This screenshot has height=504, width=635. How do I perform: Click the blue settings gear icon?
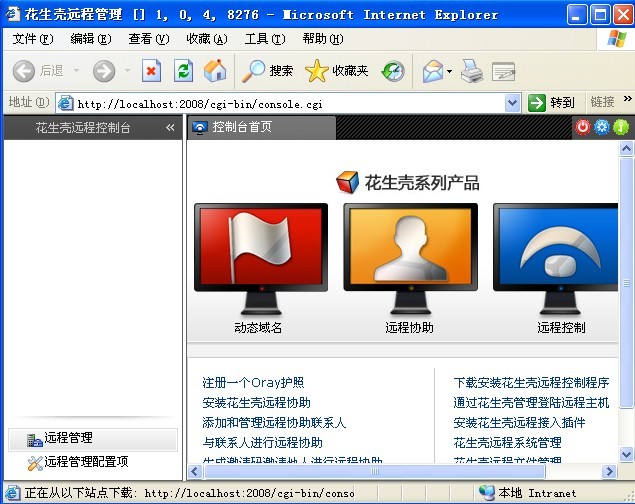(602, 127)
